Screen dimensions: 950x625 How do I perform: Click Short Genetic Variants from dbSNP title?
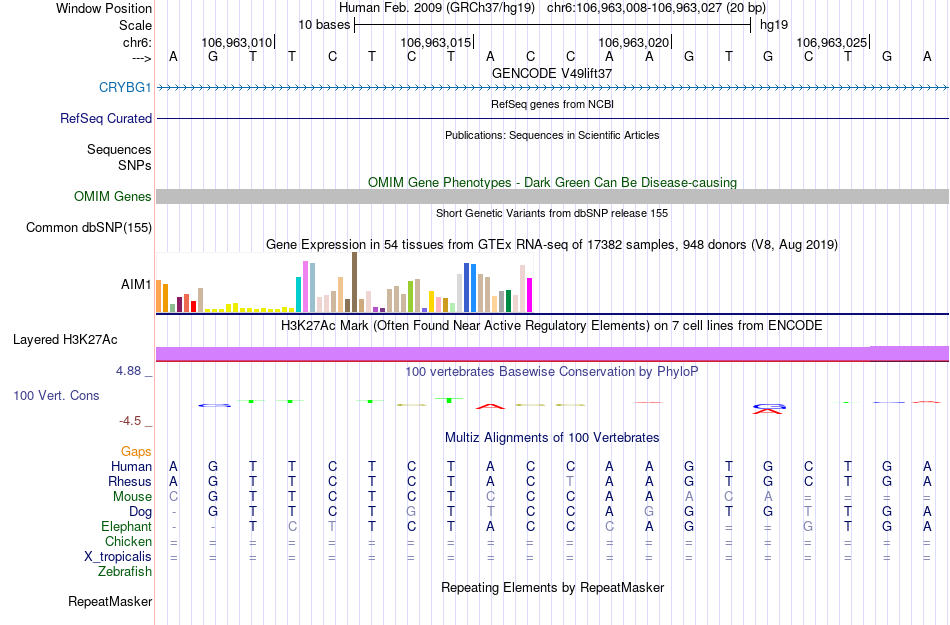click(x=552, y=213)
